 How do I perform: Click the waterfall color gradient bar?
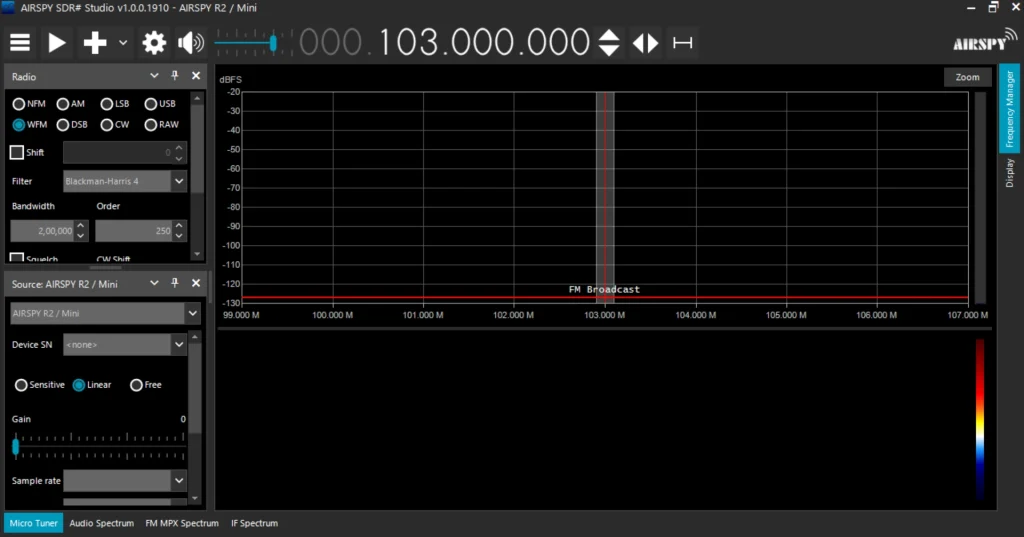[980, 419]
